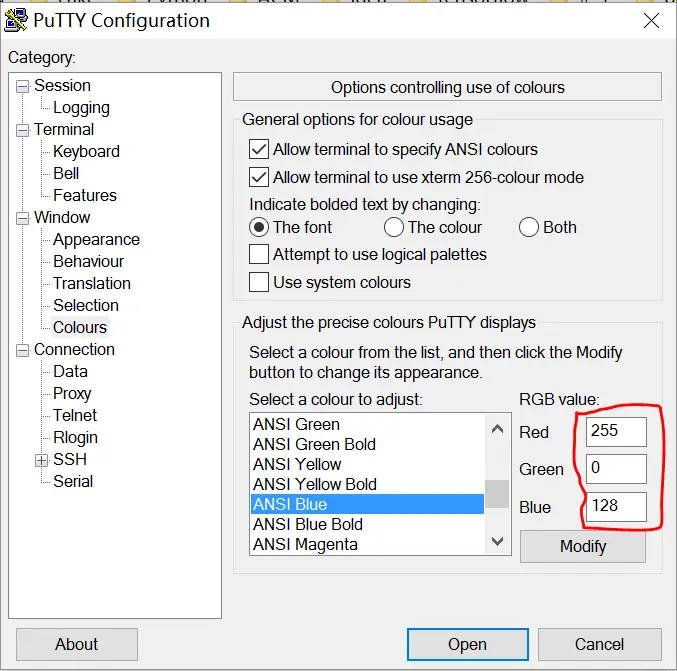Expand the SSH tree node
Screen dimensions: 677x671
click(x=41, y=461)
